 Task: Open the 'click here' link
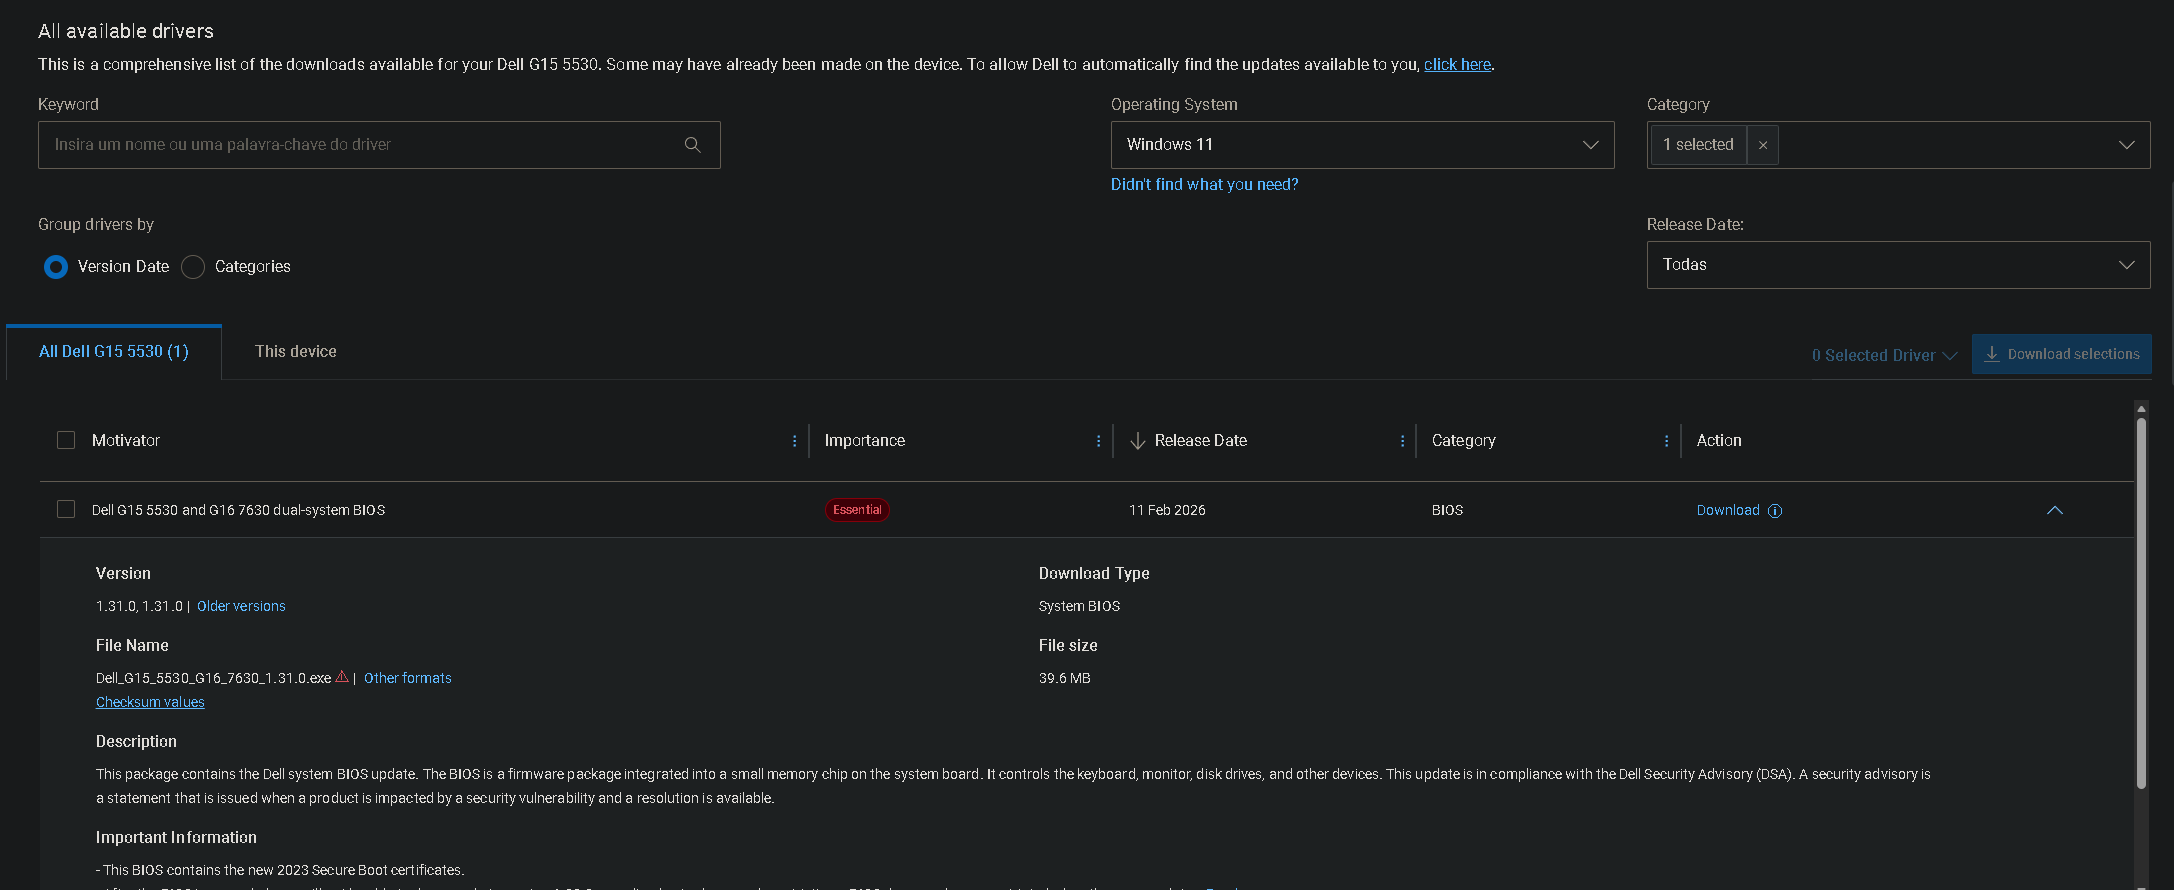(x=1457, y=64)
